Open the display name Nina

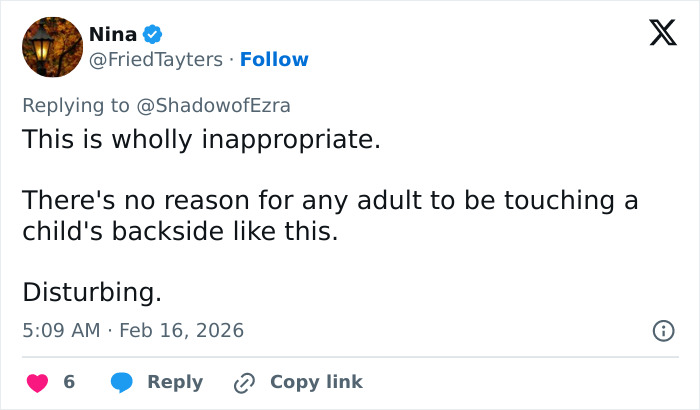(113, 34)
